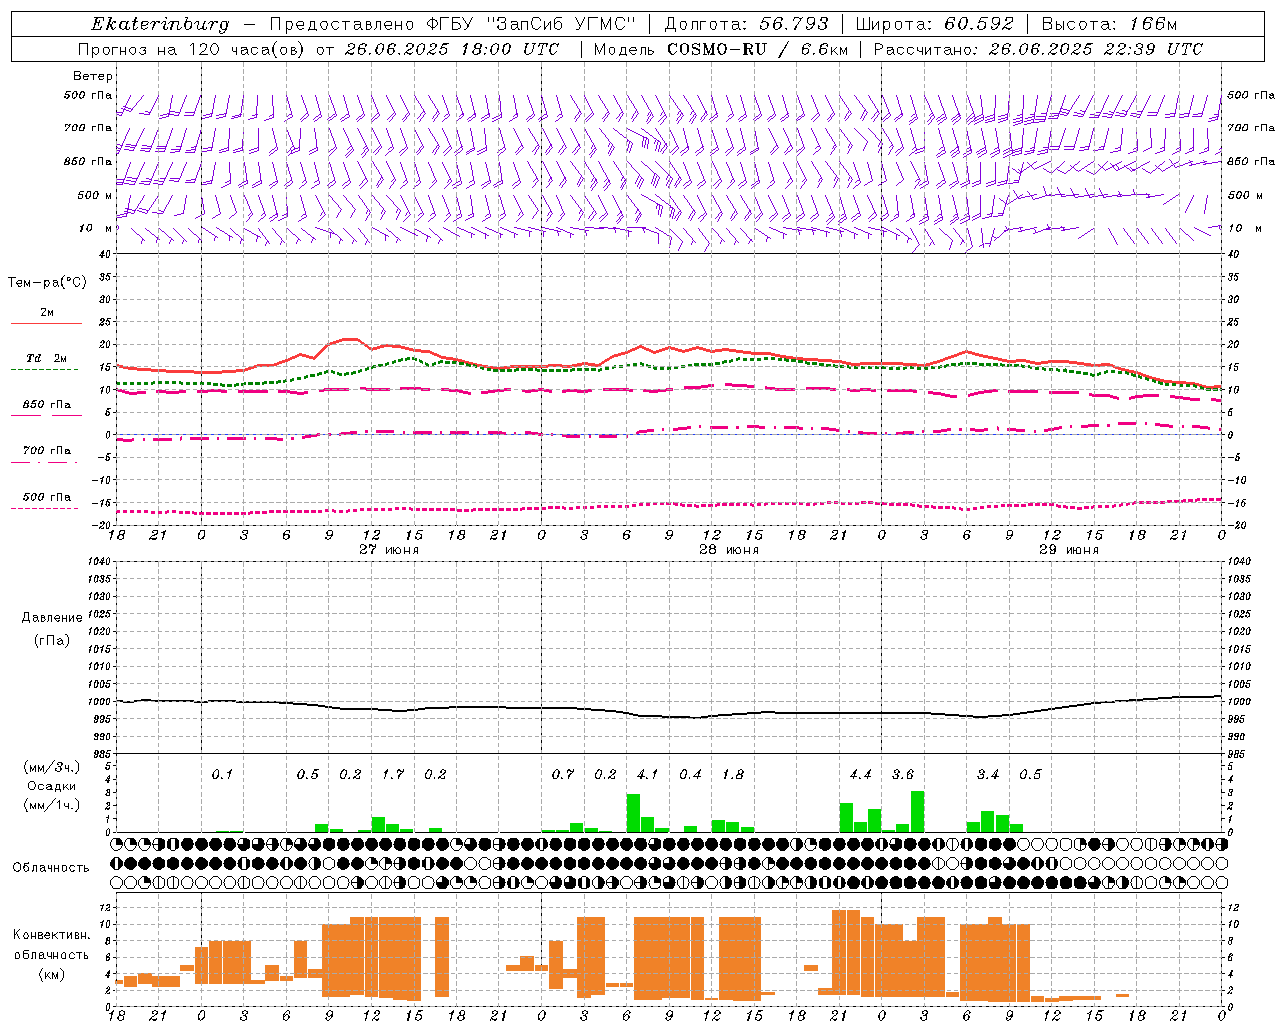Click the 27 июня date label

(x=389, y=550)
